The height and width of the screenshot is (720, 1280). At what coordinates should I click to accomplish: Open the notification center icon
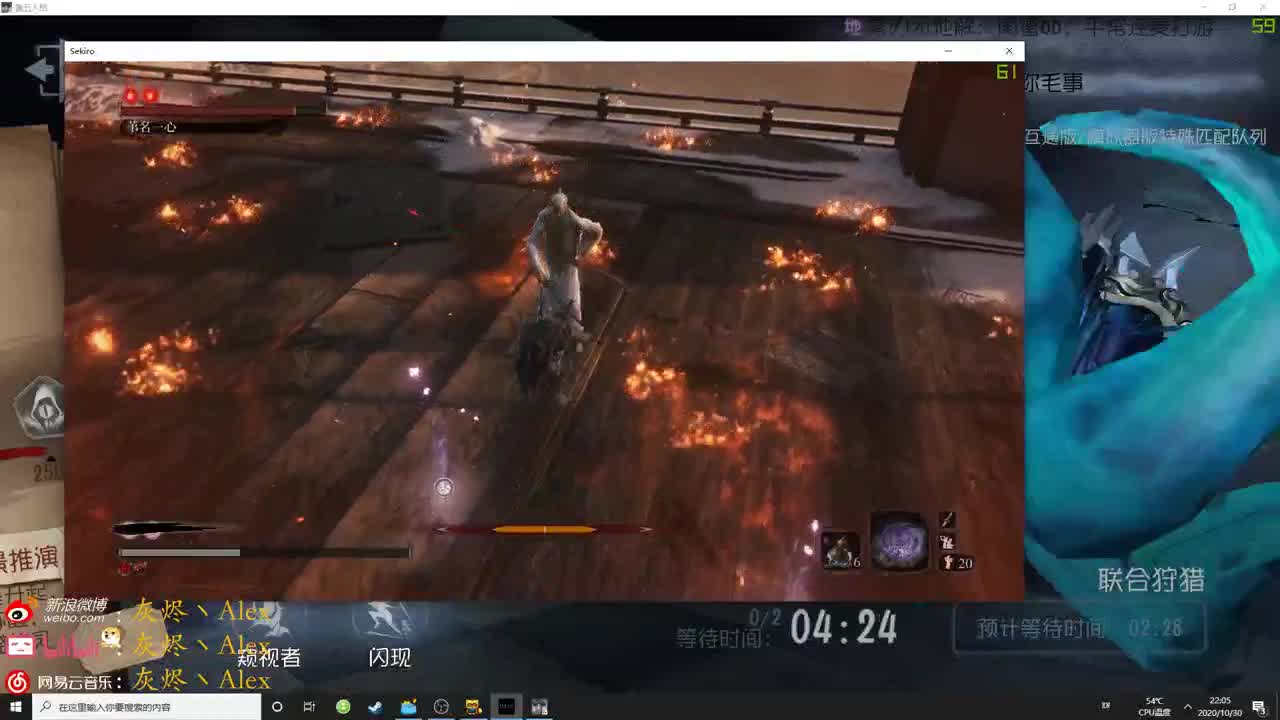pos(1261,707)
